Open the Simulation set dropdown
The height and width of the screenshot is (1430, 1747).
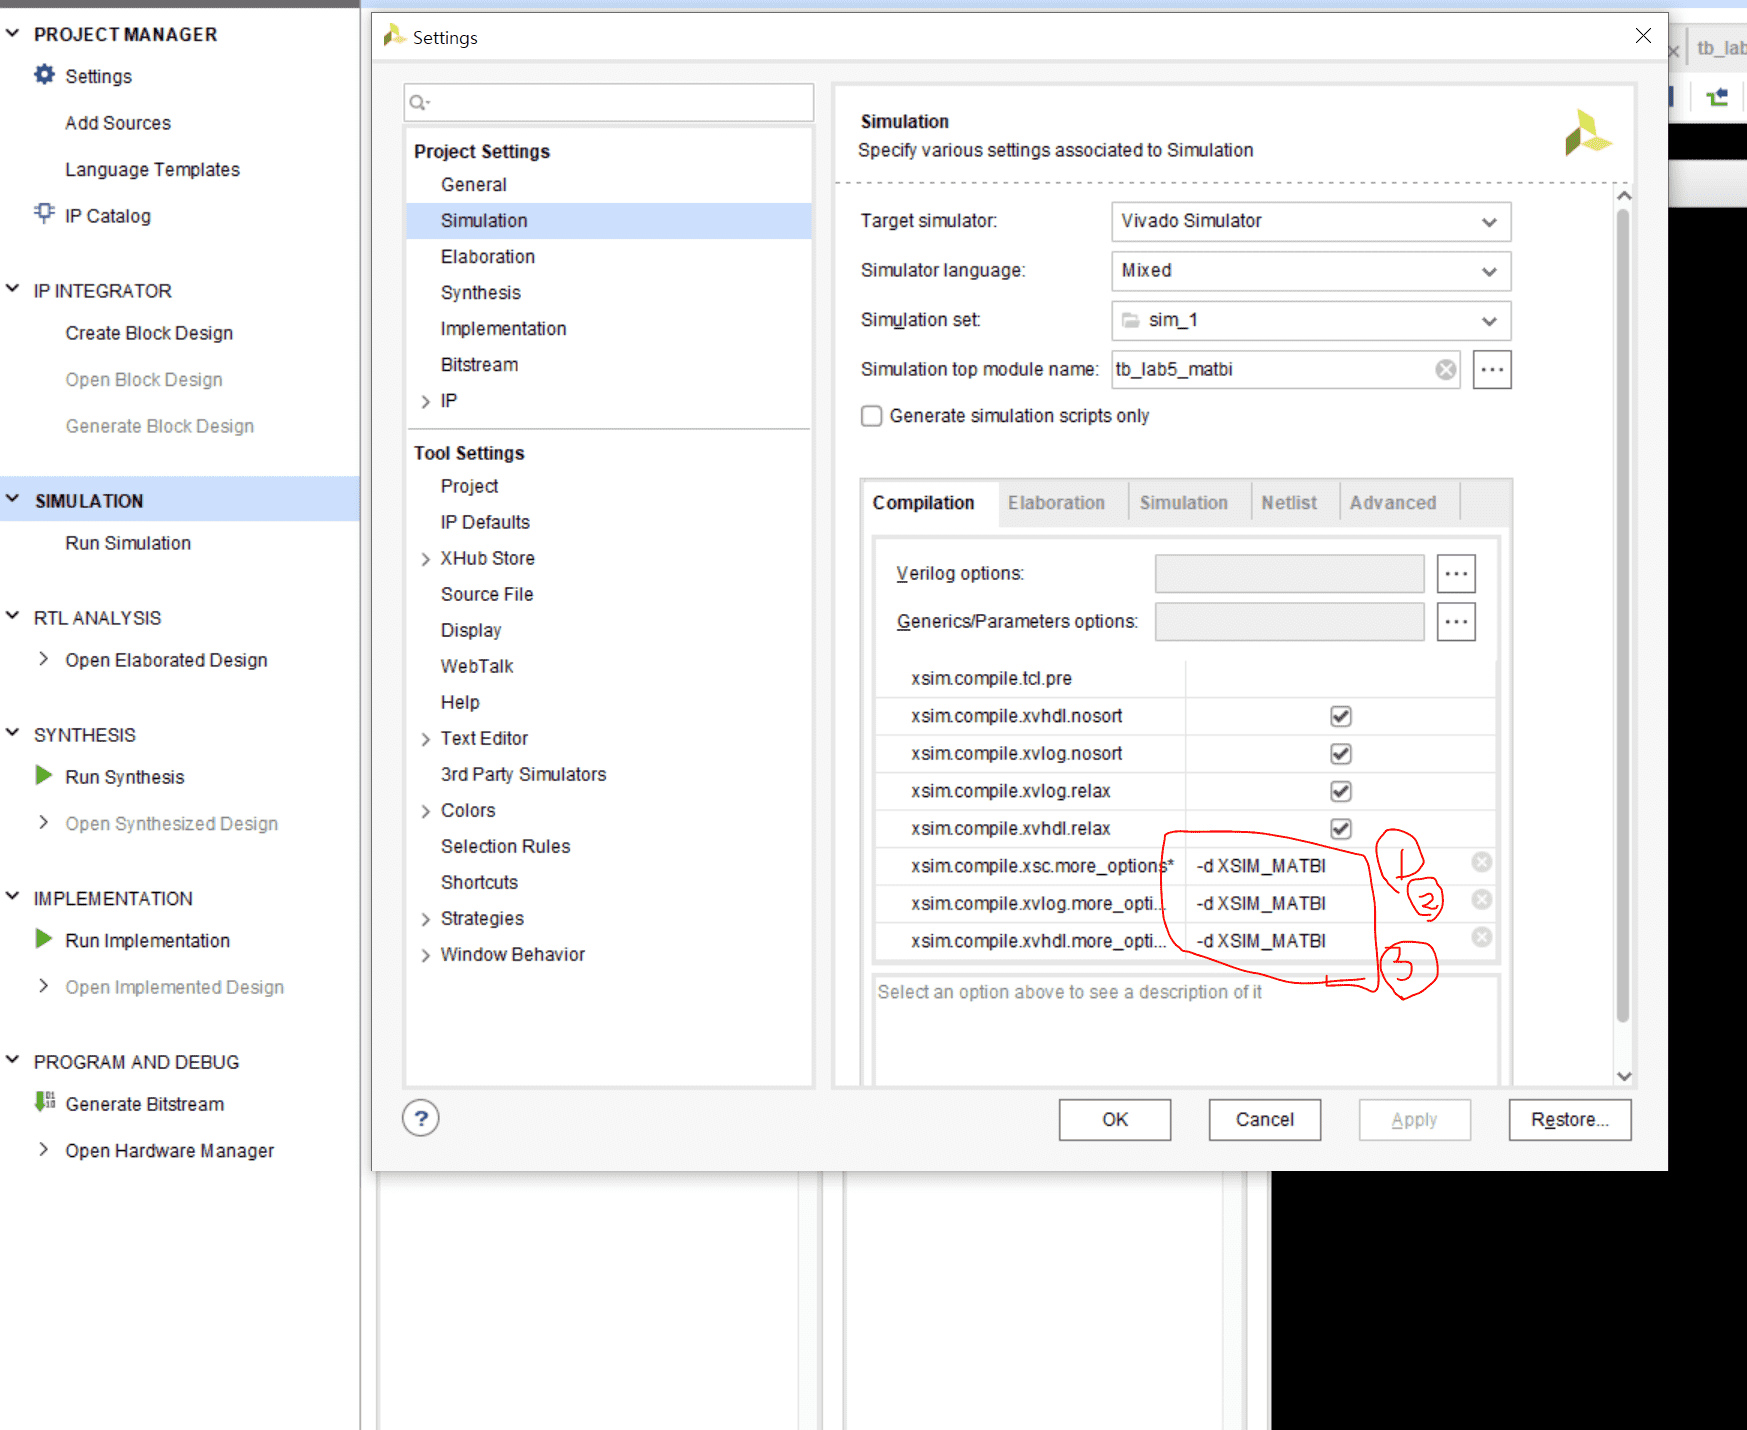click(x=1311, y=321)
